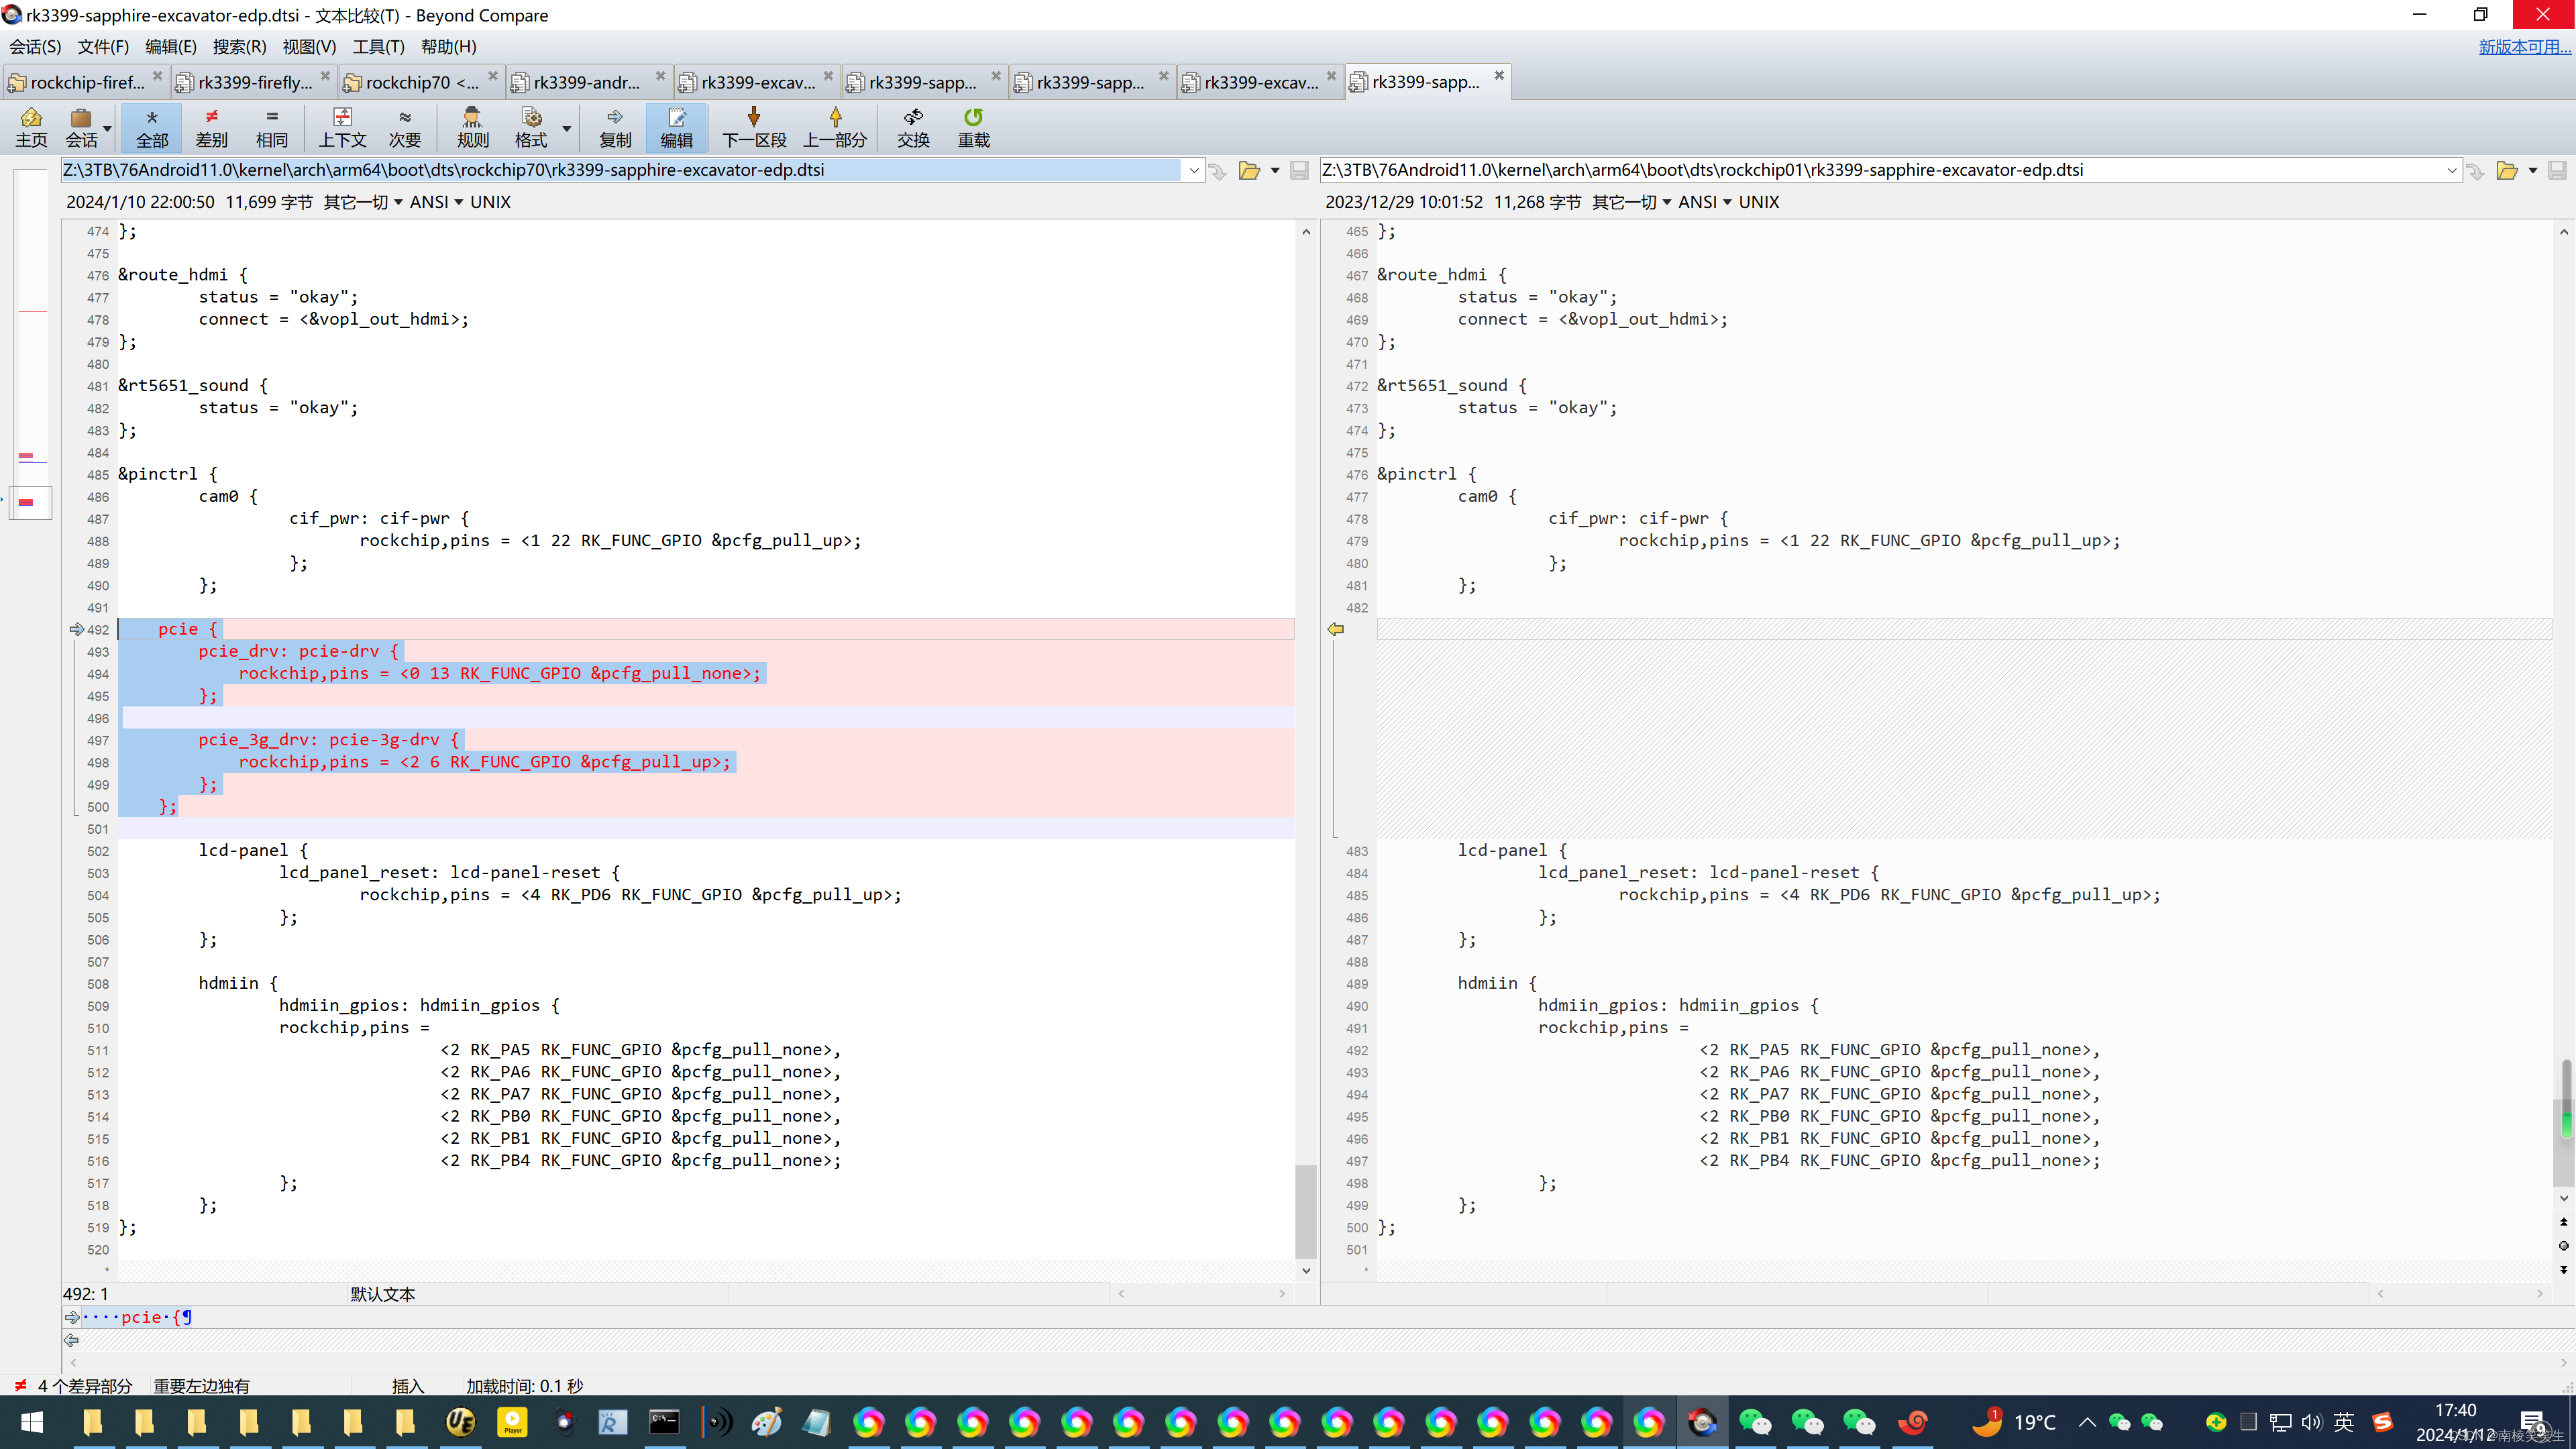
Task: Click the new version available (新版本可用) link
Action: point(2522,47)
